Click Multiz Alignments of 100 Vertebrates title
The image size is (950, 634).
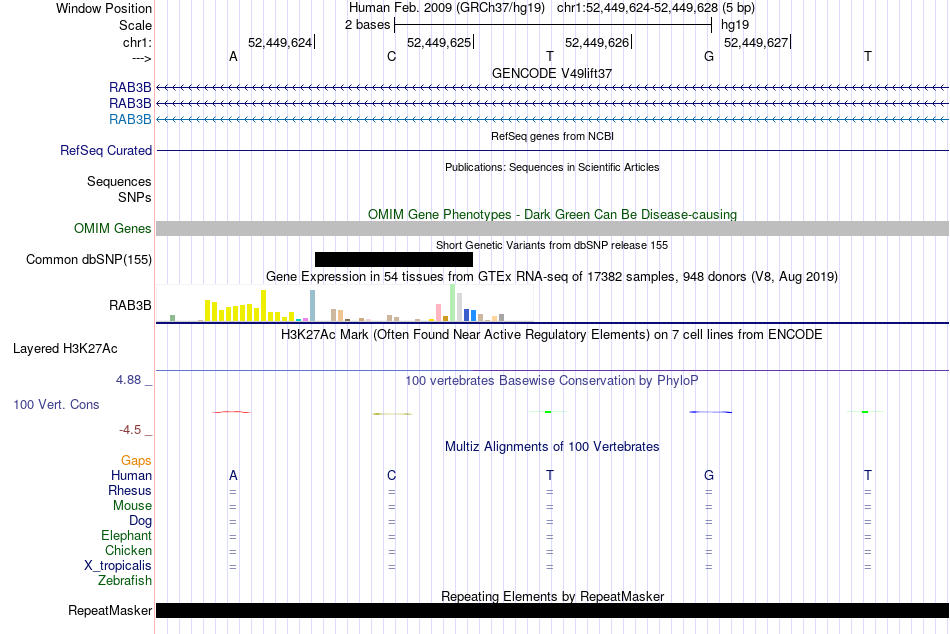[552, 447]
